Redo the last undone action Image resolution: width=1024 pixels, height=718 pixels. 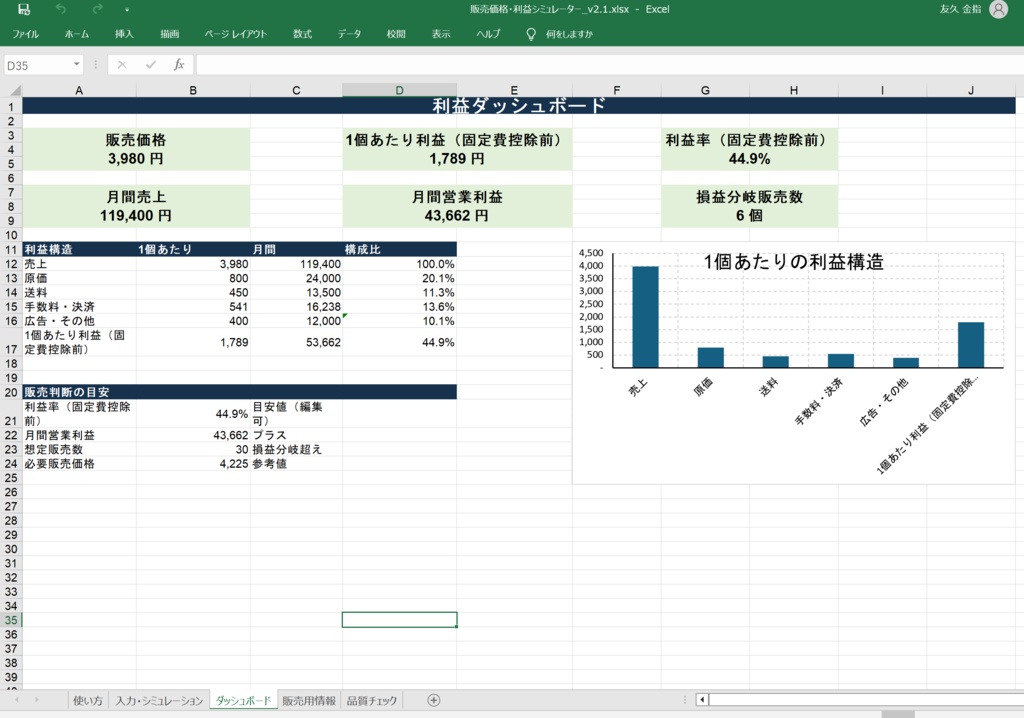click(98, 9)
